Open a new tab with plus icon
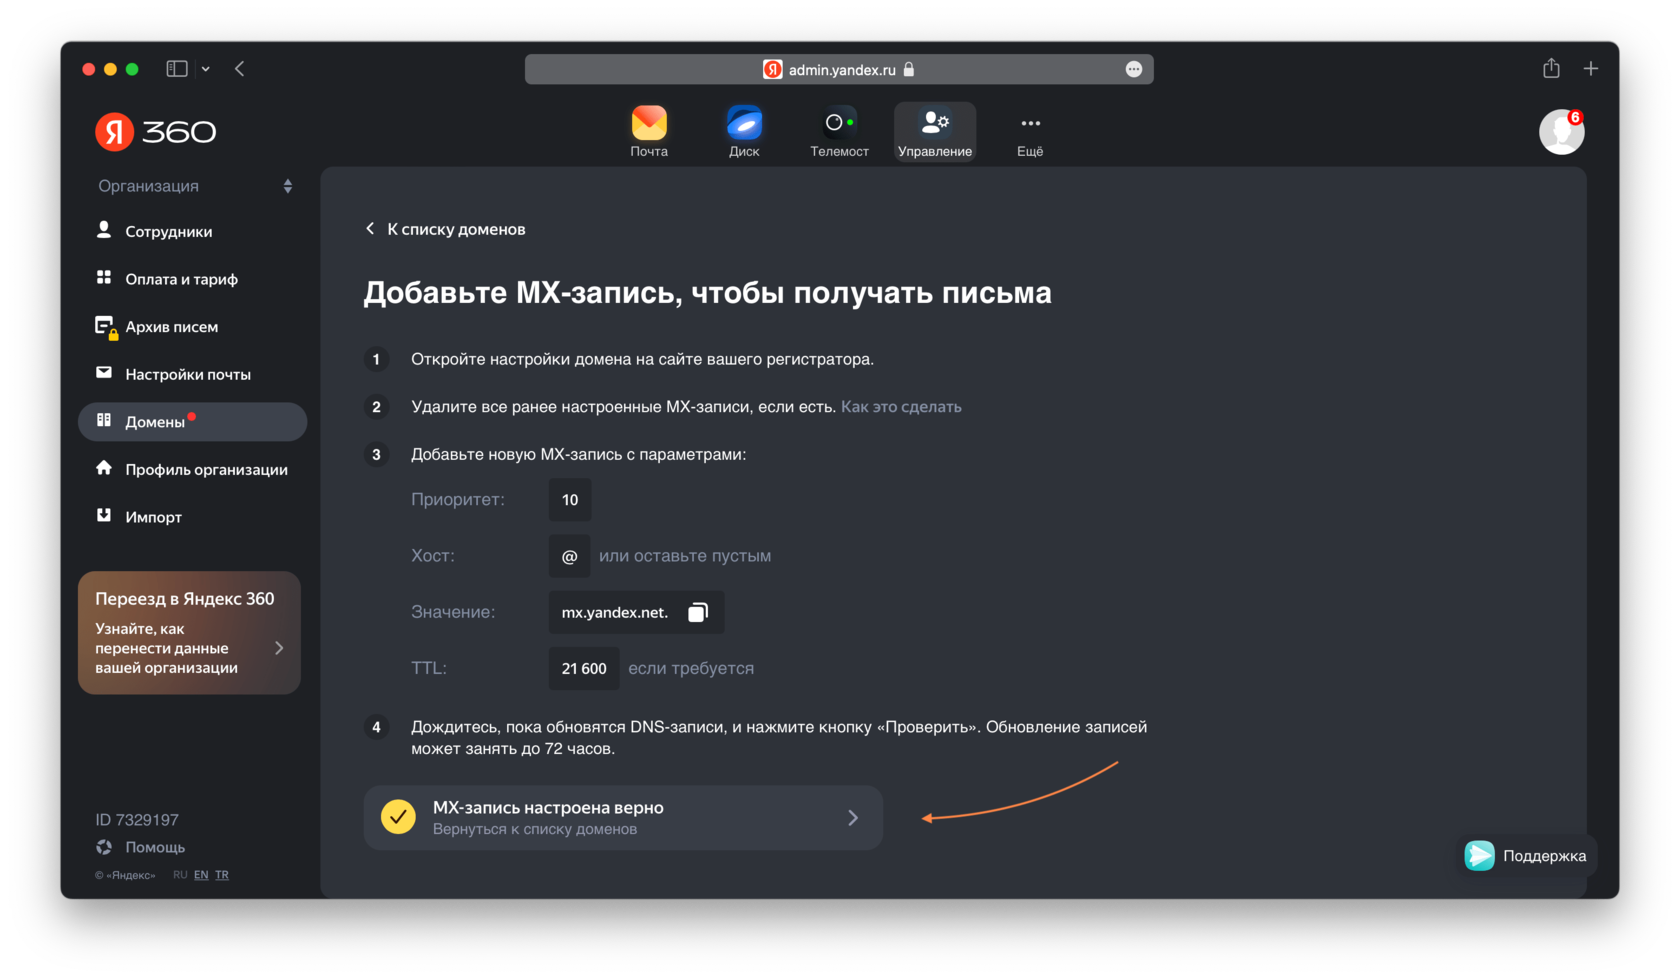This screenshot has width=1680, height=979. point(1591,68)
